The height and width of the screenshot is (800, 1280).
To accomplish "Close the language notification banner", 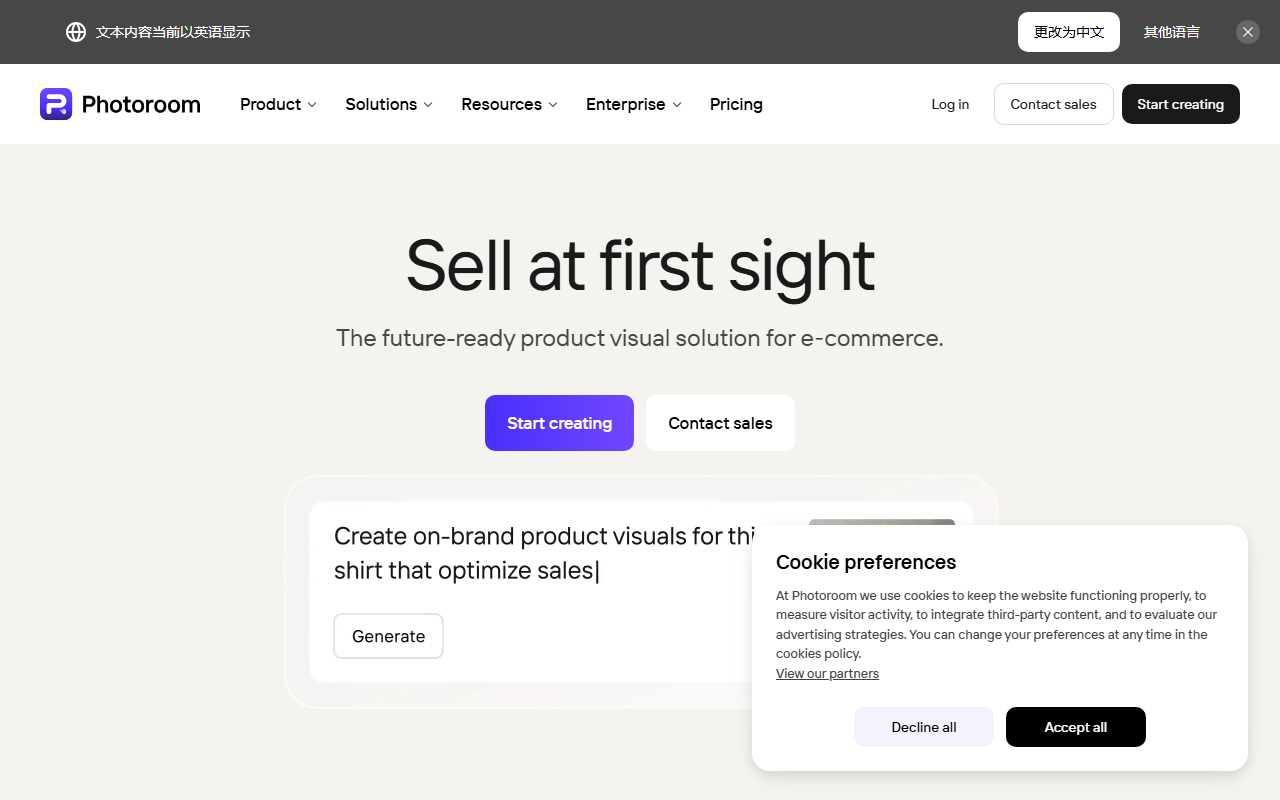I will 1248,32.
